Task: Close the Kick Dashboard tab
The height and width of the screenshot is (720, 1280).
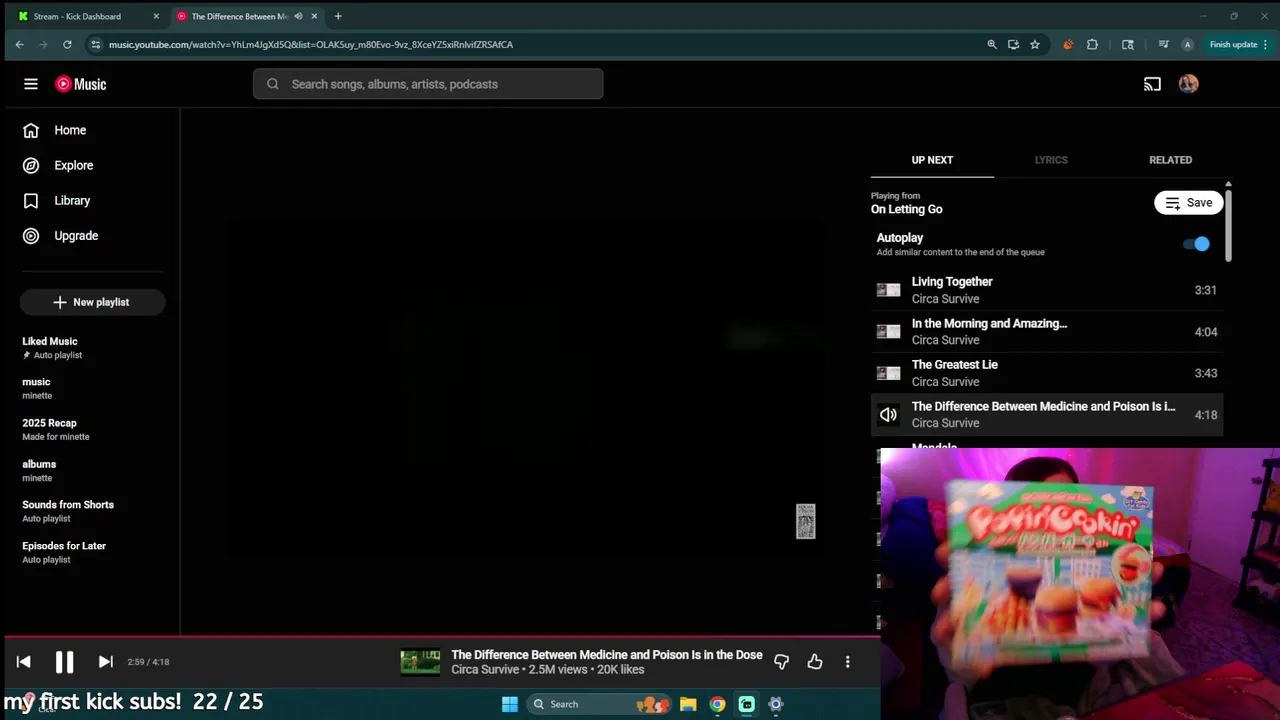Action: [156, 16]
